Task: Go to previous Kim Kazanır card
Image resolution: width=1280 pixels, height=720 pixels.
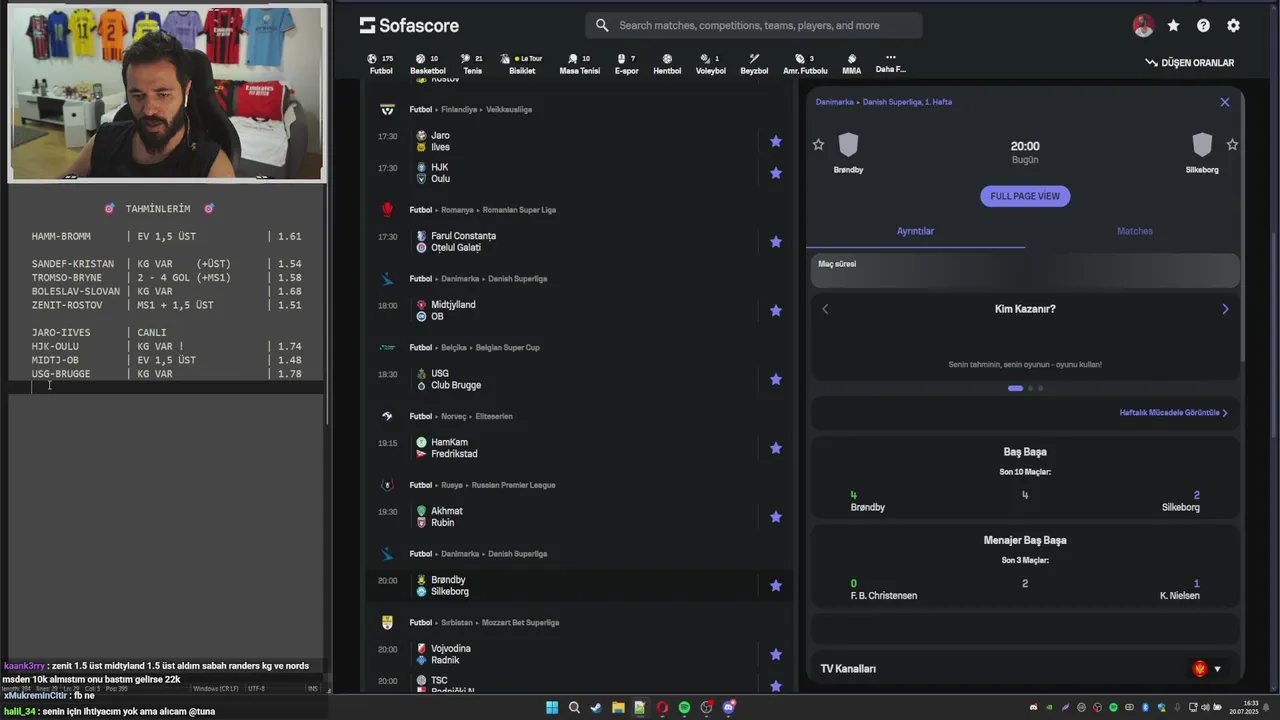Action: 825,309
